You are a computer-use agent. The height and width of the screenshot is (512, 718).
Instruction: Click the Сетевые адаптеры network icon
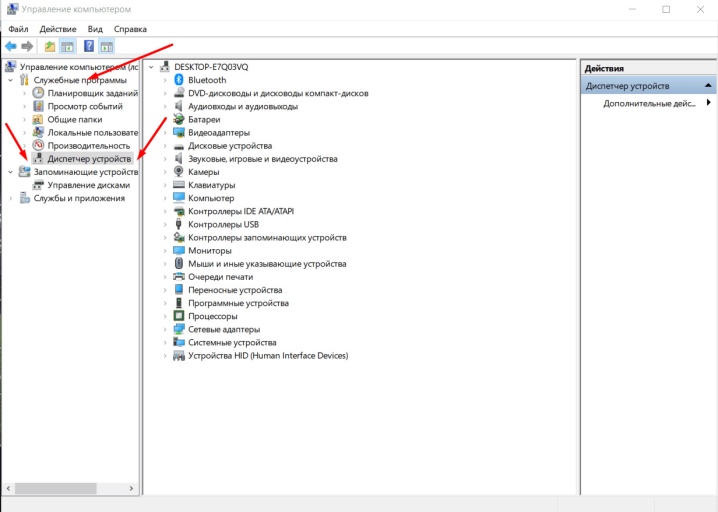(179, 329)
